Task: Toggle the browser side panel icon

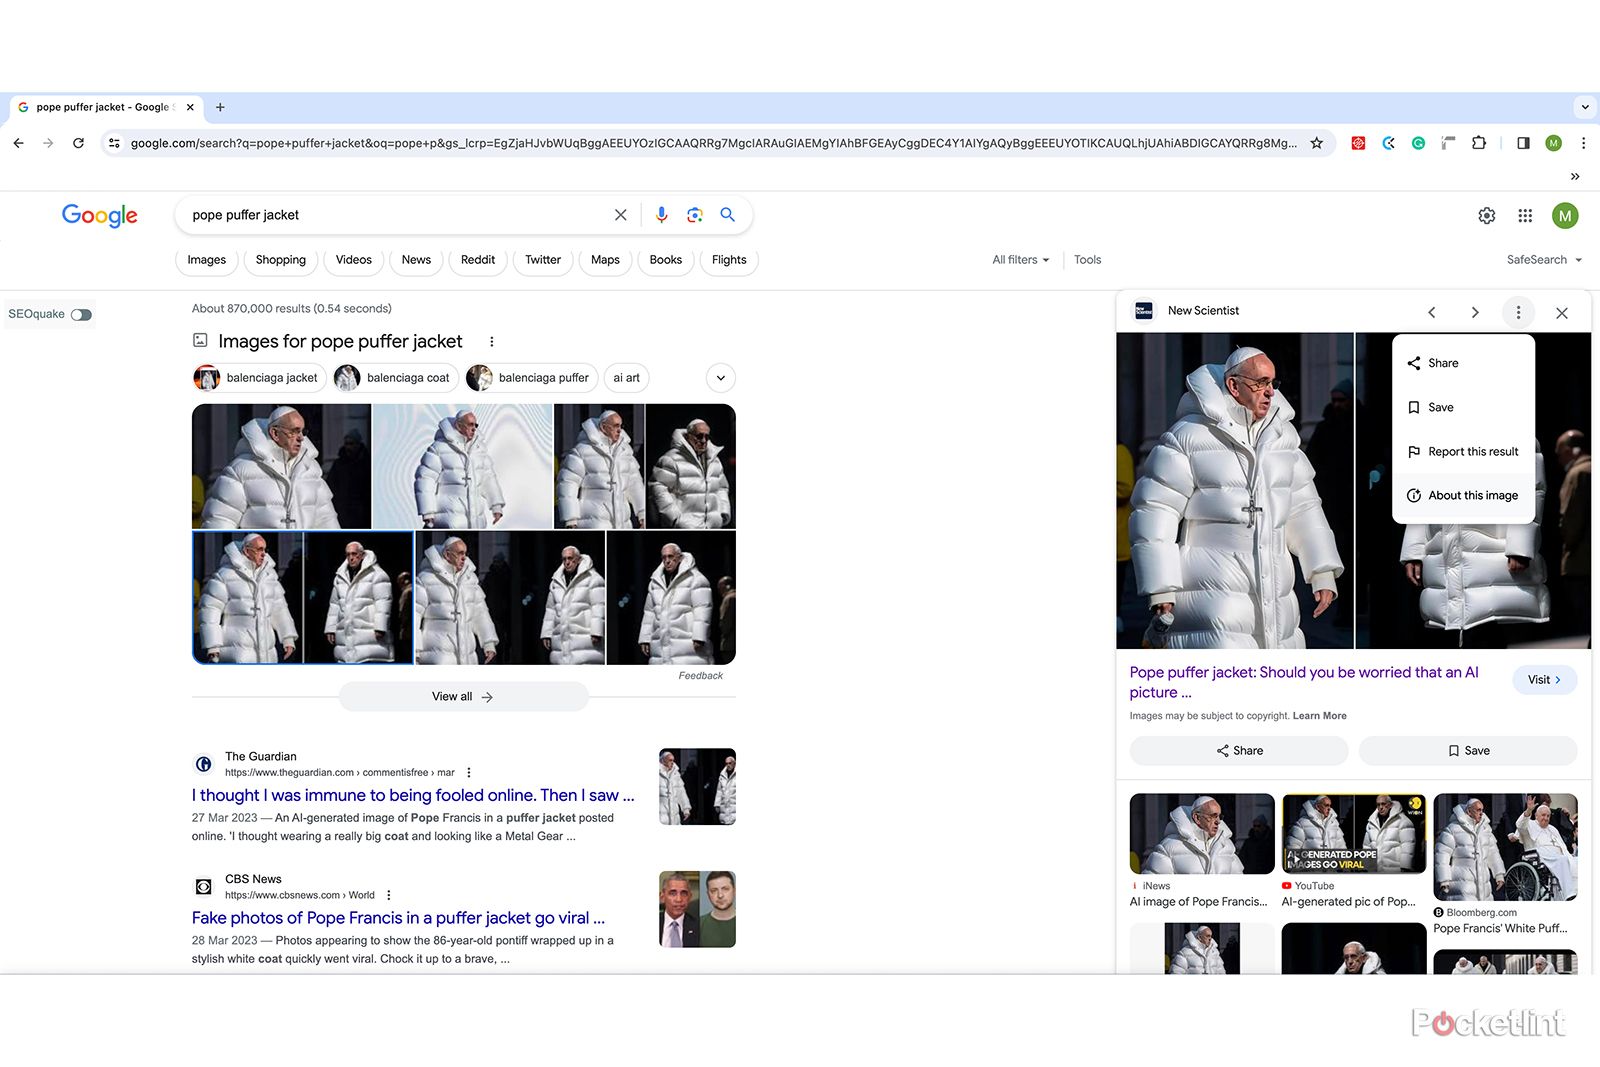Action: [x=1522, y=143]
